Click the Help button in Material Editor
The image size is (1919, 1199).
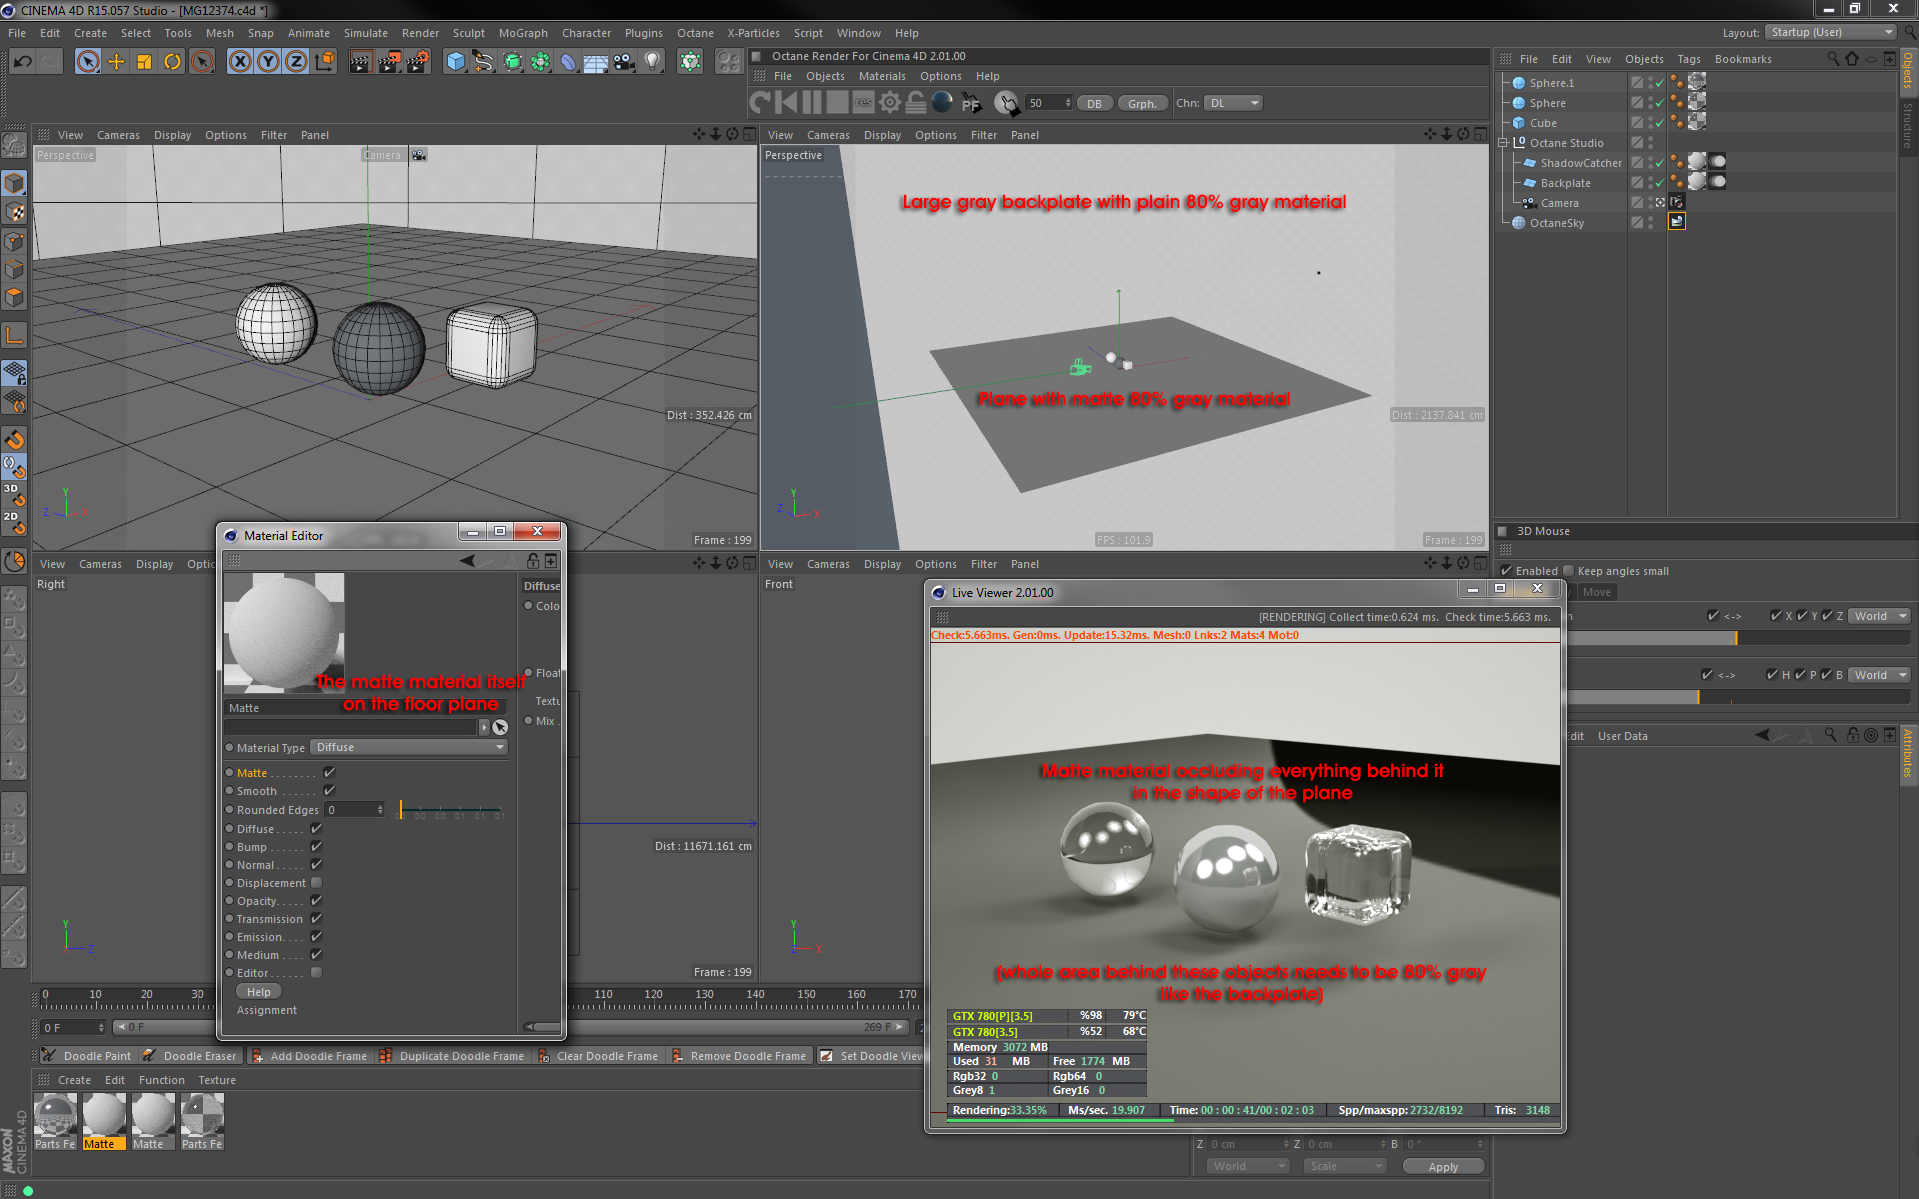[x=259, y=992]
